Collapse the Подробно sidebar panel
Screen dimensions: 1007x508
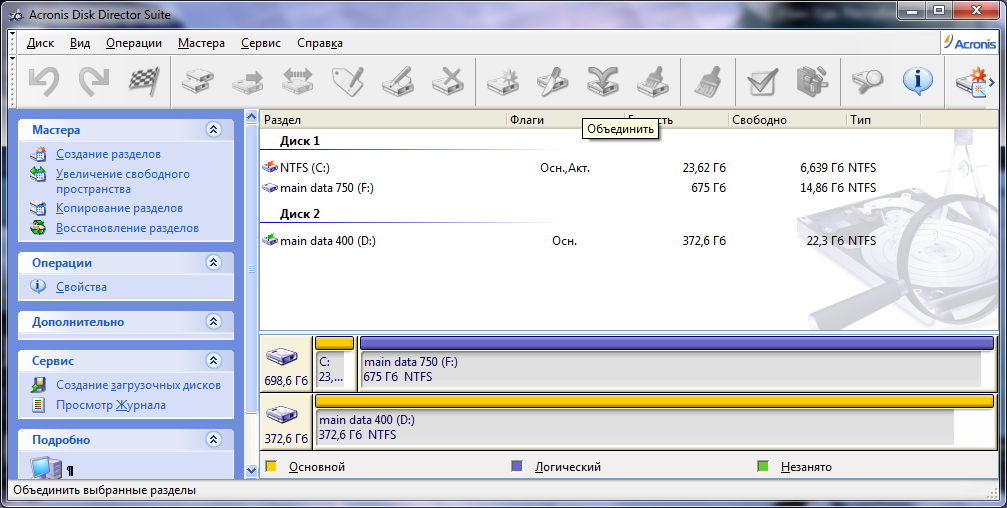point(214,440)
